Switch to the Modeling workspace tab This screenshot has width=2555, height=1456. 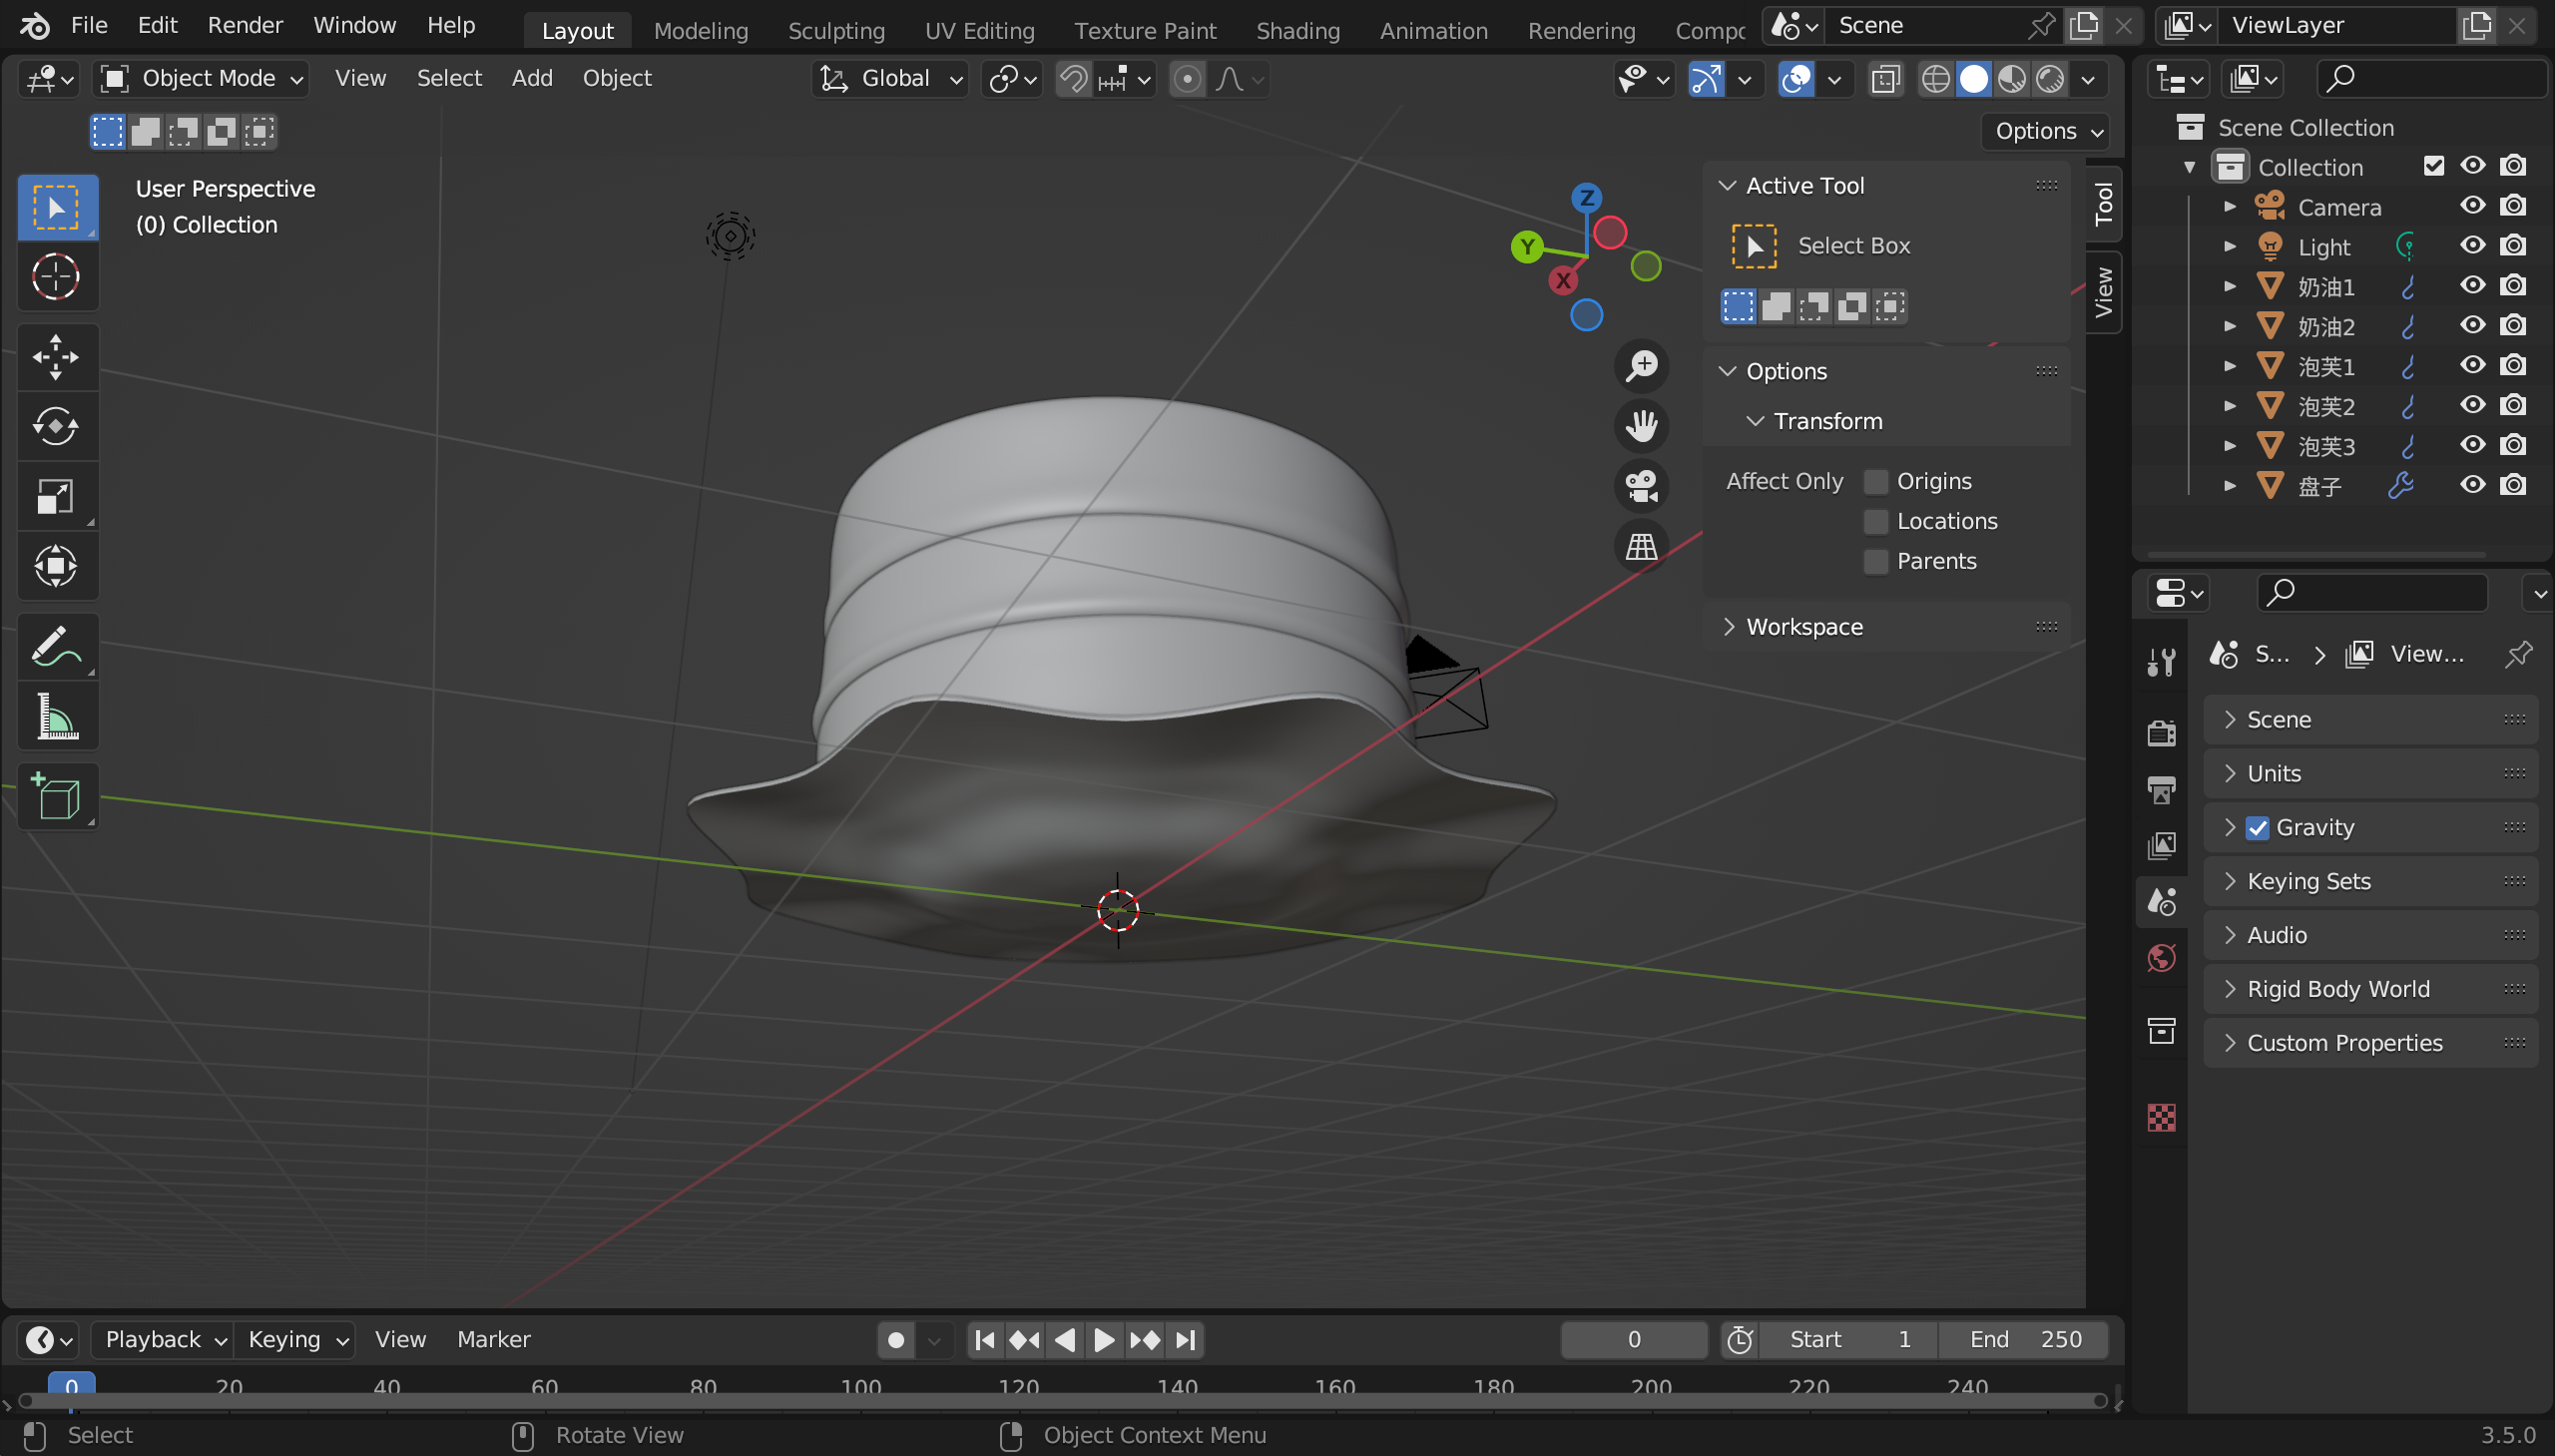pyautogui.click(x=701, y=31)
